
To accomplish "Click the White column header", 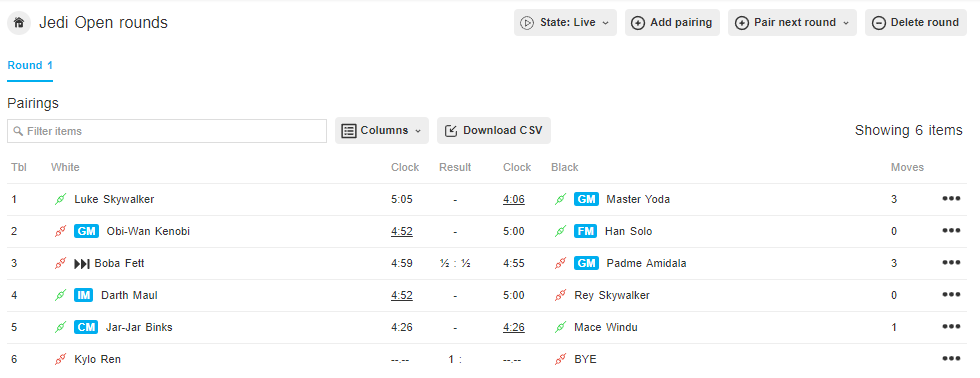I will 65,167.
